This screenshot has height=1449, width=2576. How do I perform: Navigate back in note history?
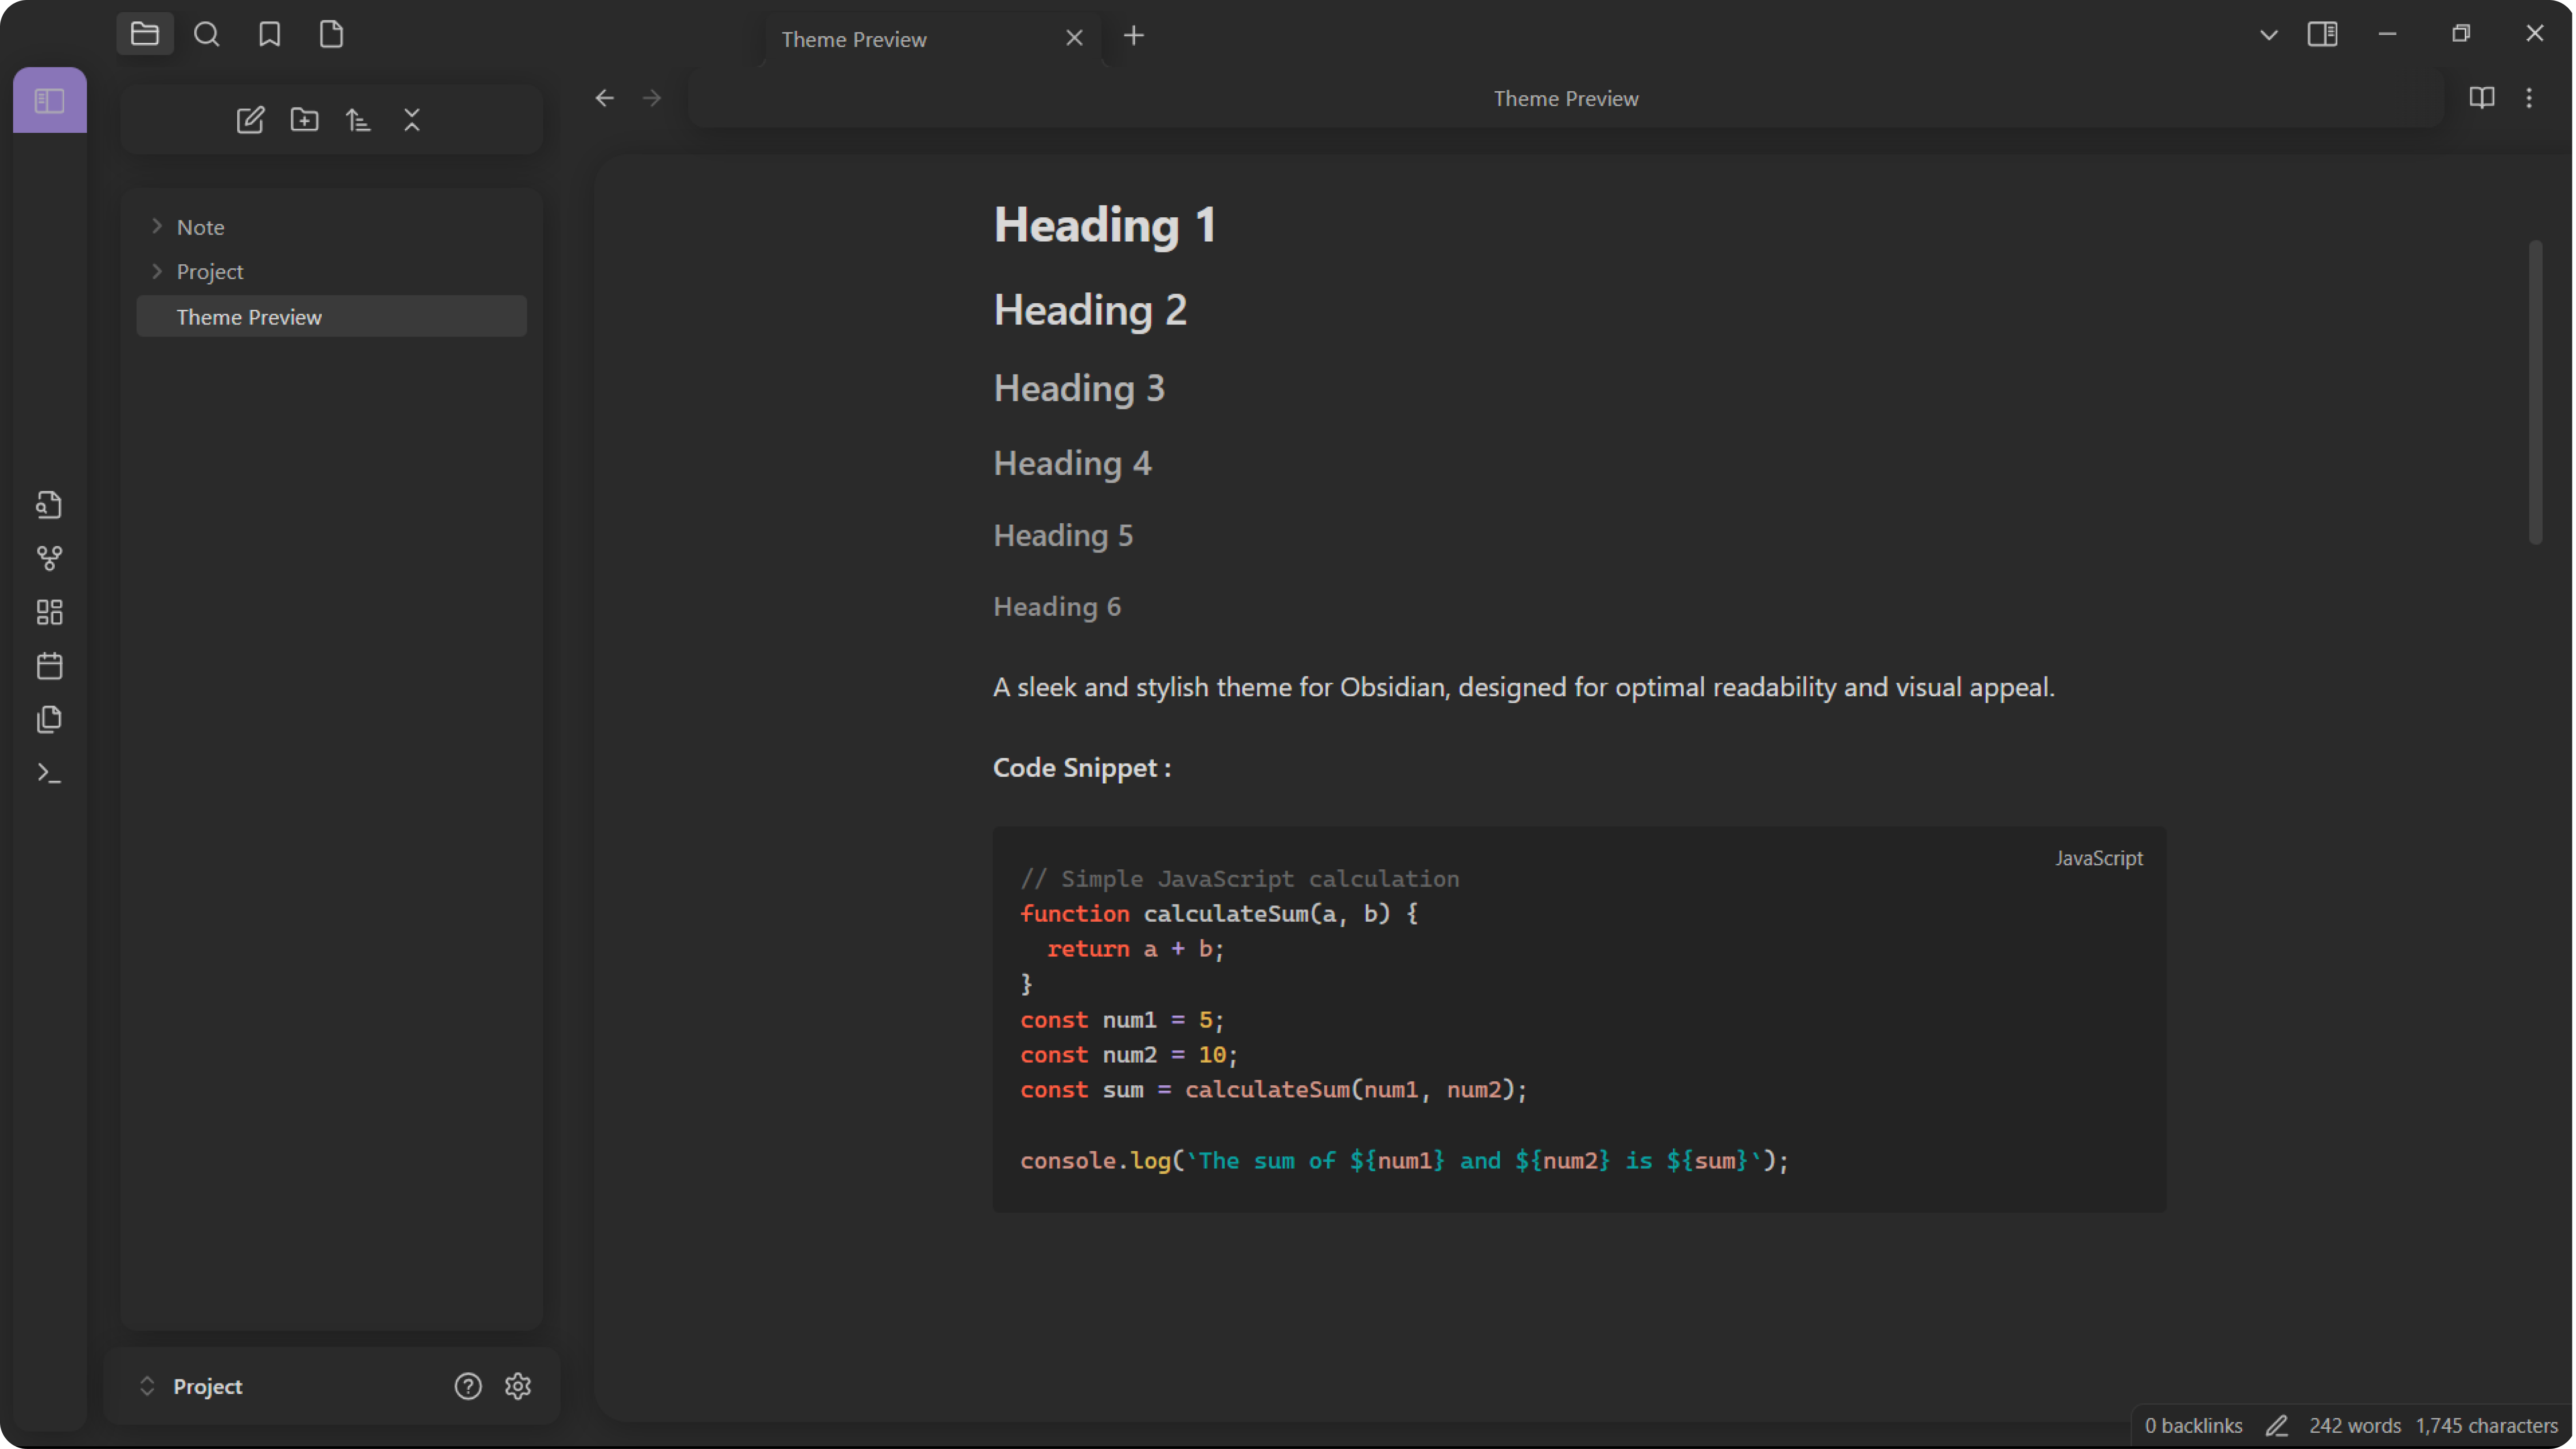[x=605, y=98]
